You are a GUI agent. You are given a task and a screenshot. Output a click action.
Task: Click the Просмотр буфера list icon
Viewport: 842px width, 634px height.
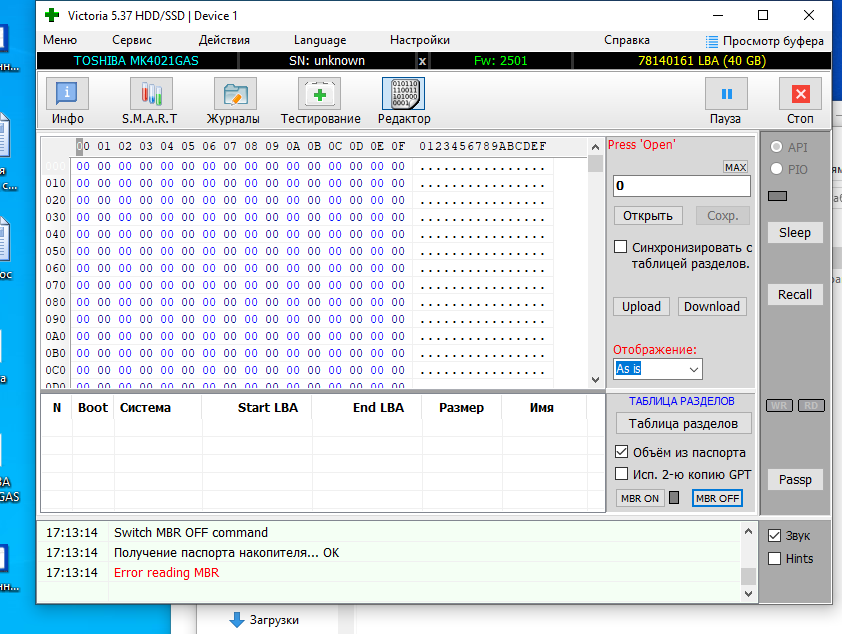(x=712, y=41)
